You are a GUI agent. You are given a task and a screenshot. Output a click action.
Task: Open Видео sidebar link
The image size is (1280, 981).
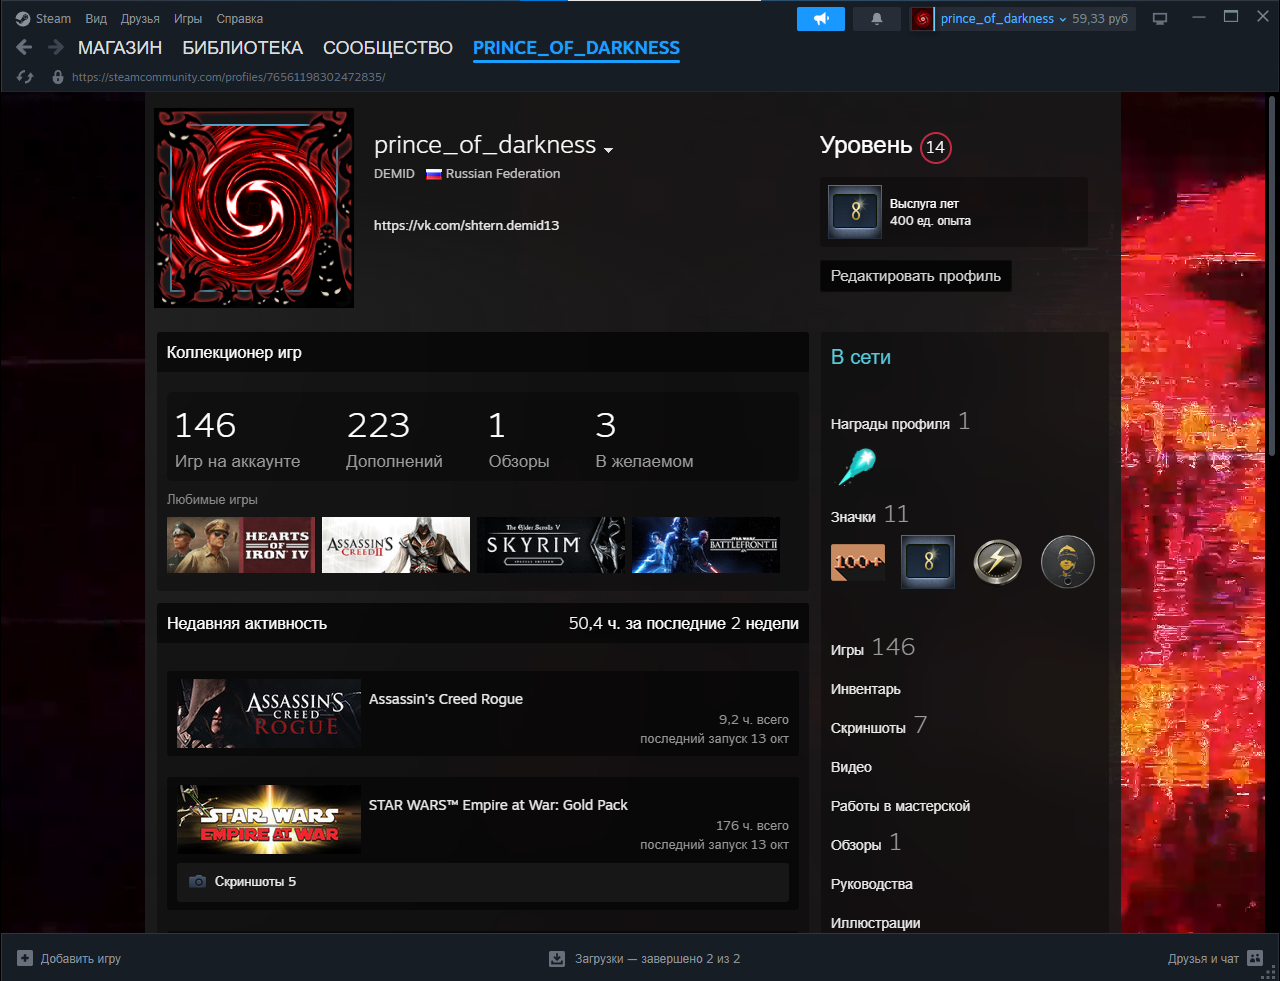(x=851, y=767)
